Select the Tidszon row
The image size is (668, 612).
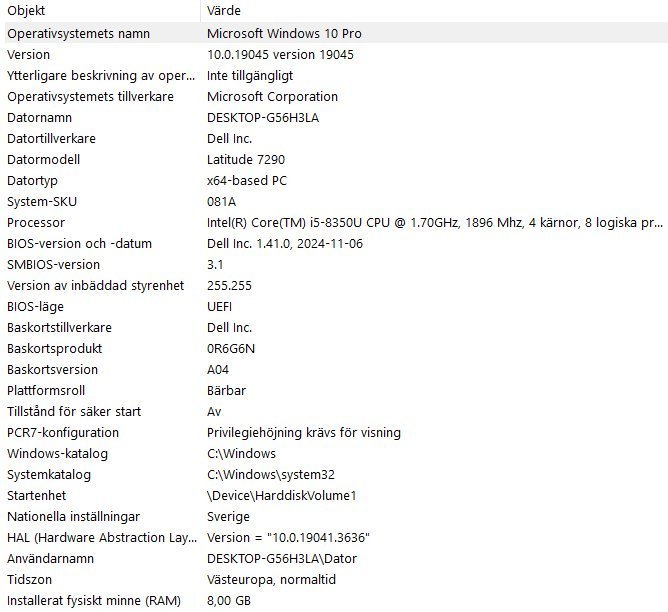(x=32, y=579)
